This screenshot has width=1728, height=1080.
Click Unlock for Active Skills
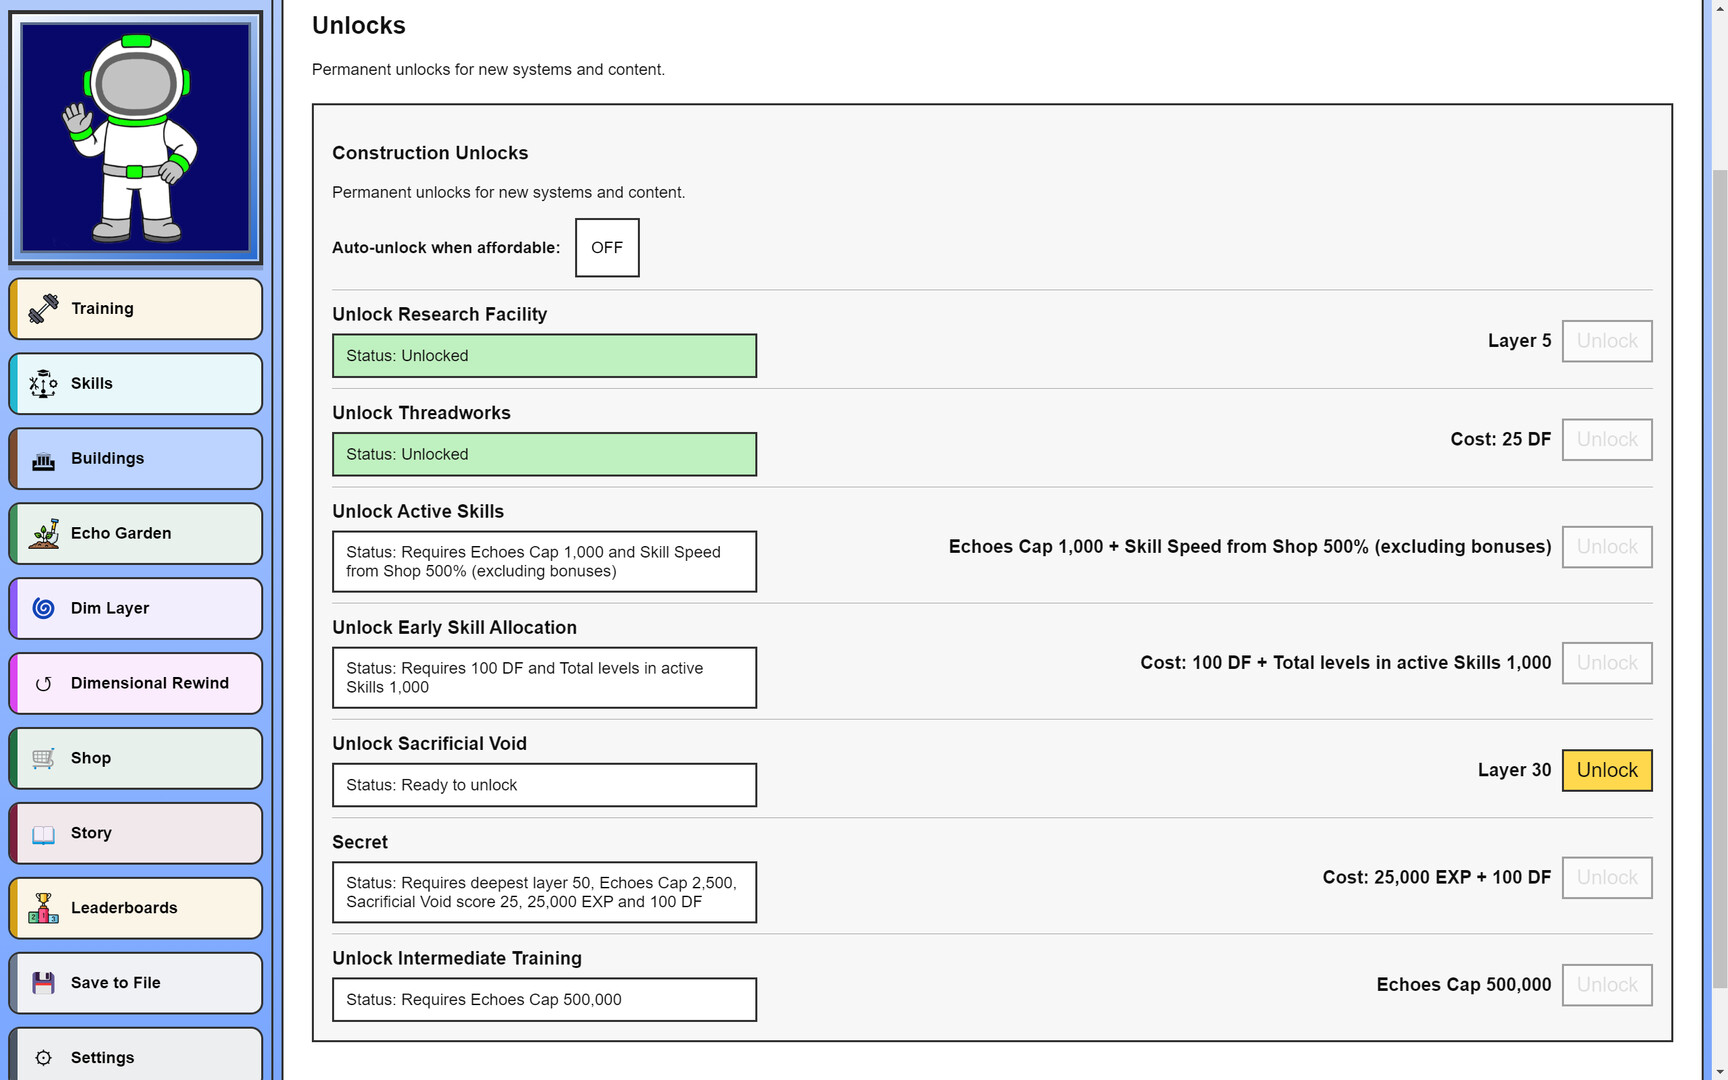tap(1607, 547)
